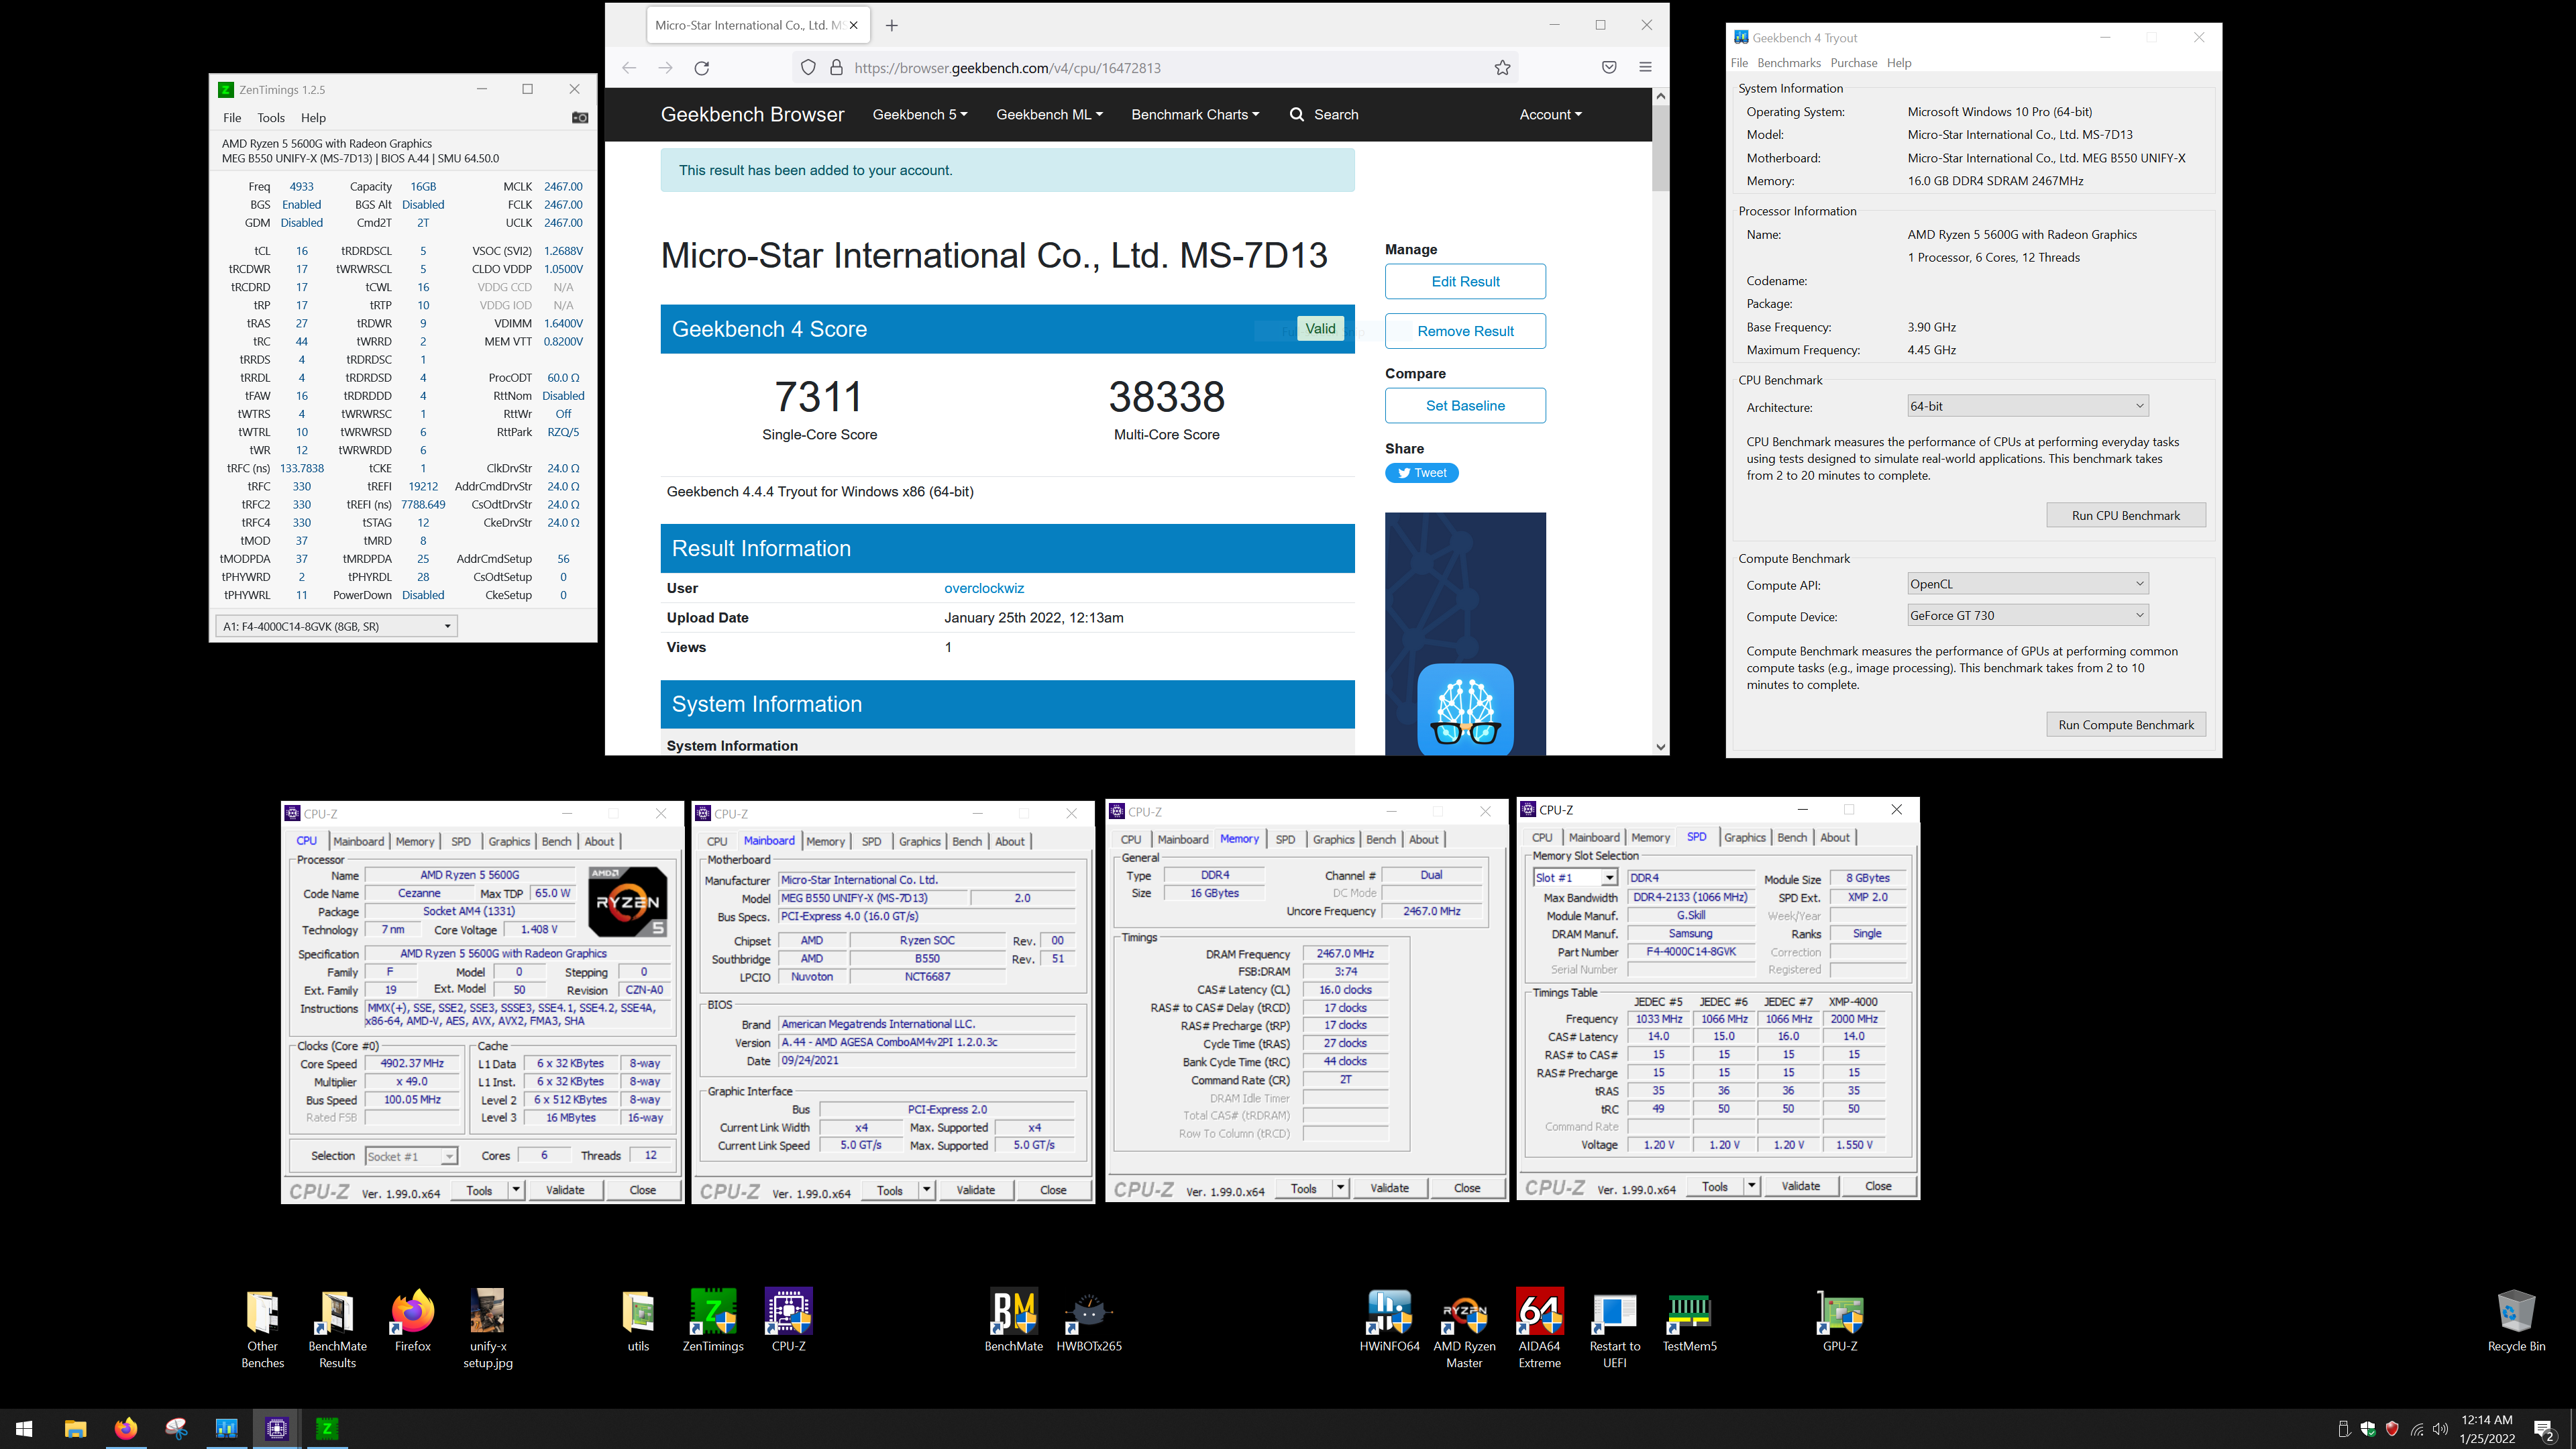Select Bench tab in CPU-Z SPD window
2576x1449 pixels.
click(x=1792, y=837)
